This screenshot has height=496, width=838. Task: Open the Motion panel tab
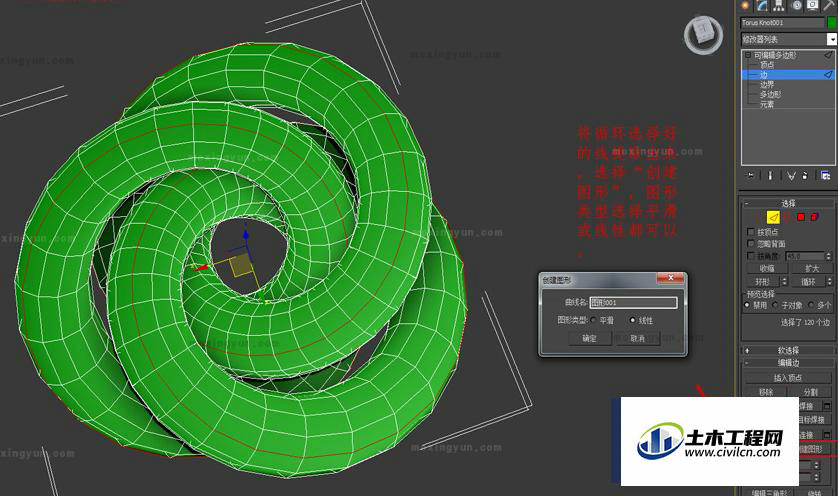(x=796, y=5)
